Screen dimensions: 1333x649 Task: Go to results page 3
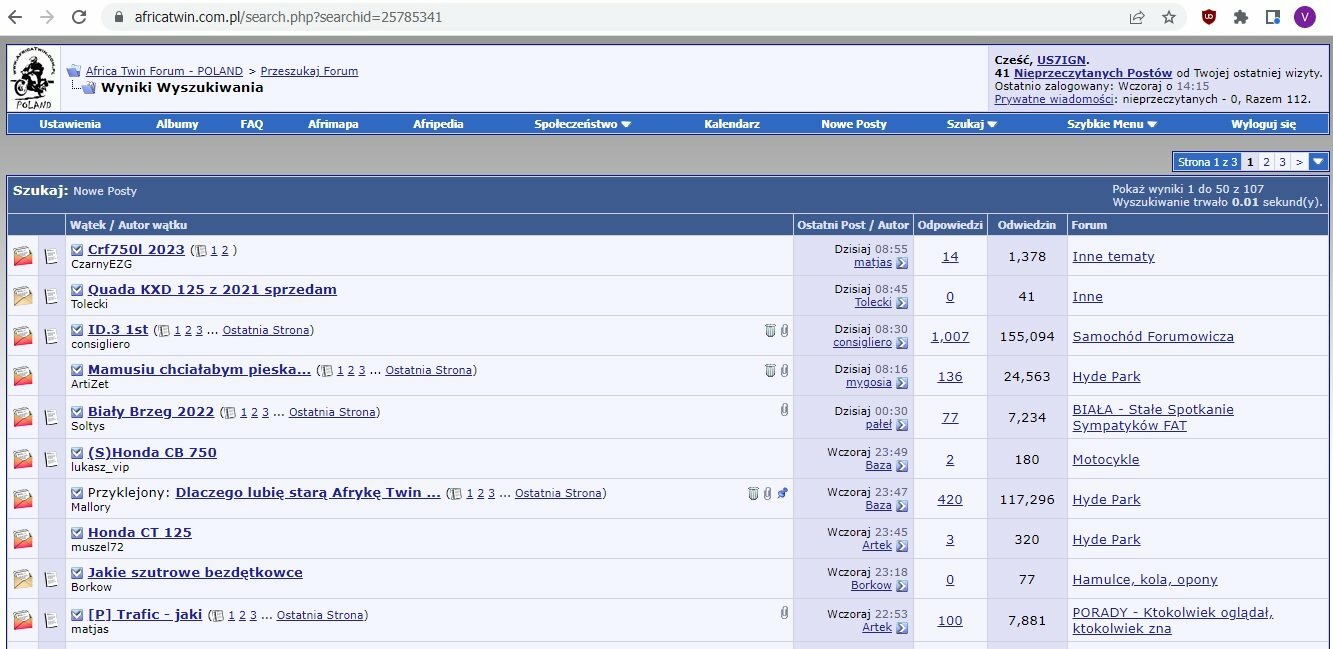[1282, 161]
